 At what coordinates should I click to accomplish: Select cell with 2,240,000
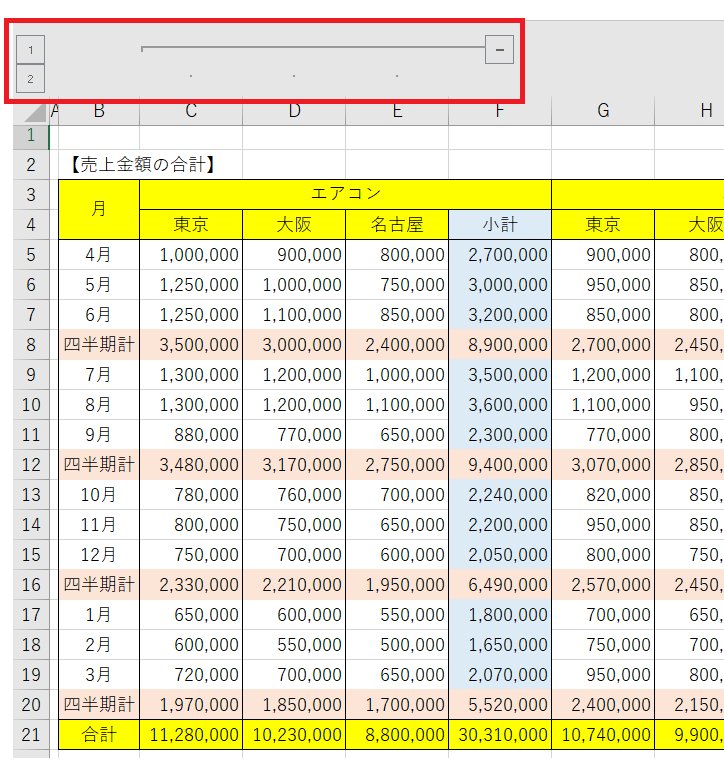coord(500,494)
